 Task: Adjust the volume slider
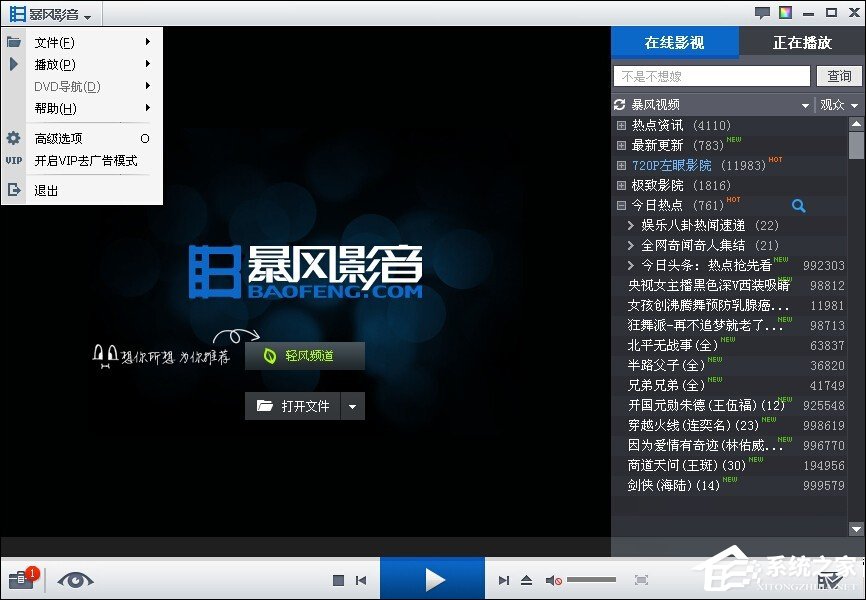(592, 579)
